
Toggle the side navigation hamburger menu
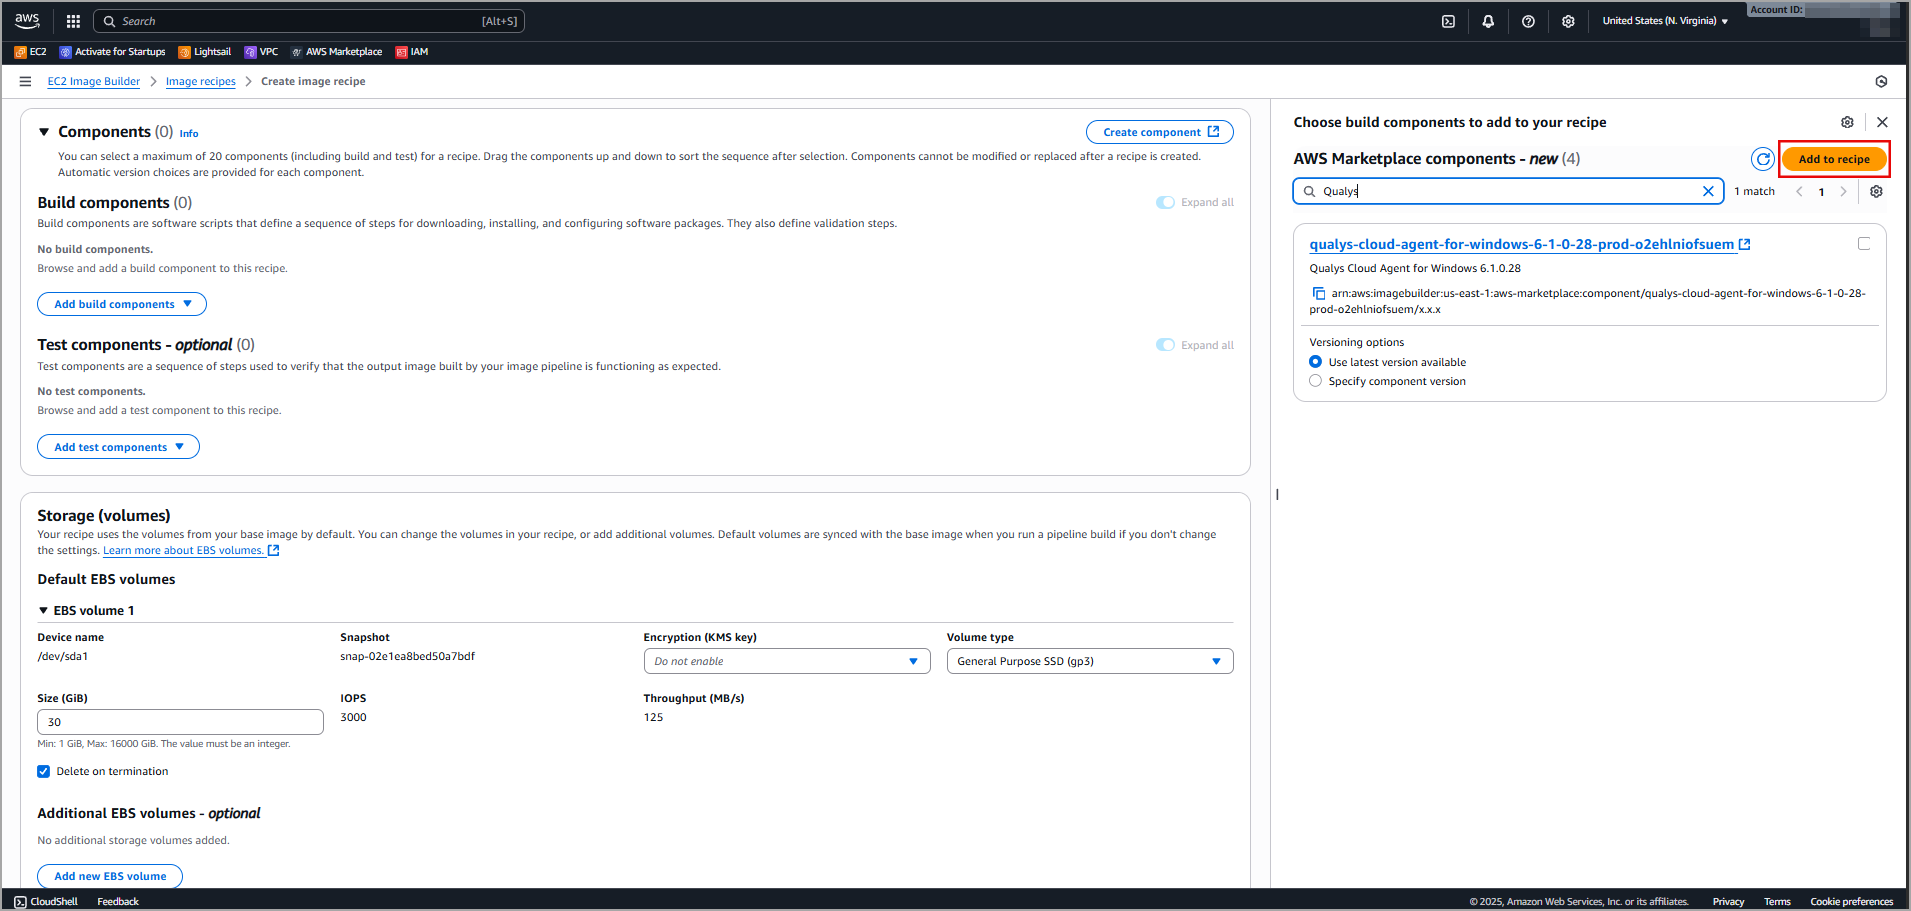click(x=25, y=82)
